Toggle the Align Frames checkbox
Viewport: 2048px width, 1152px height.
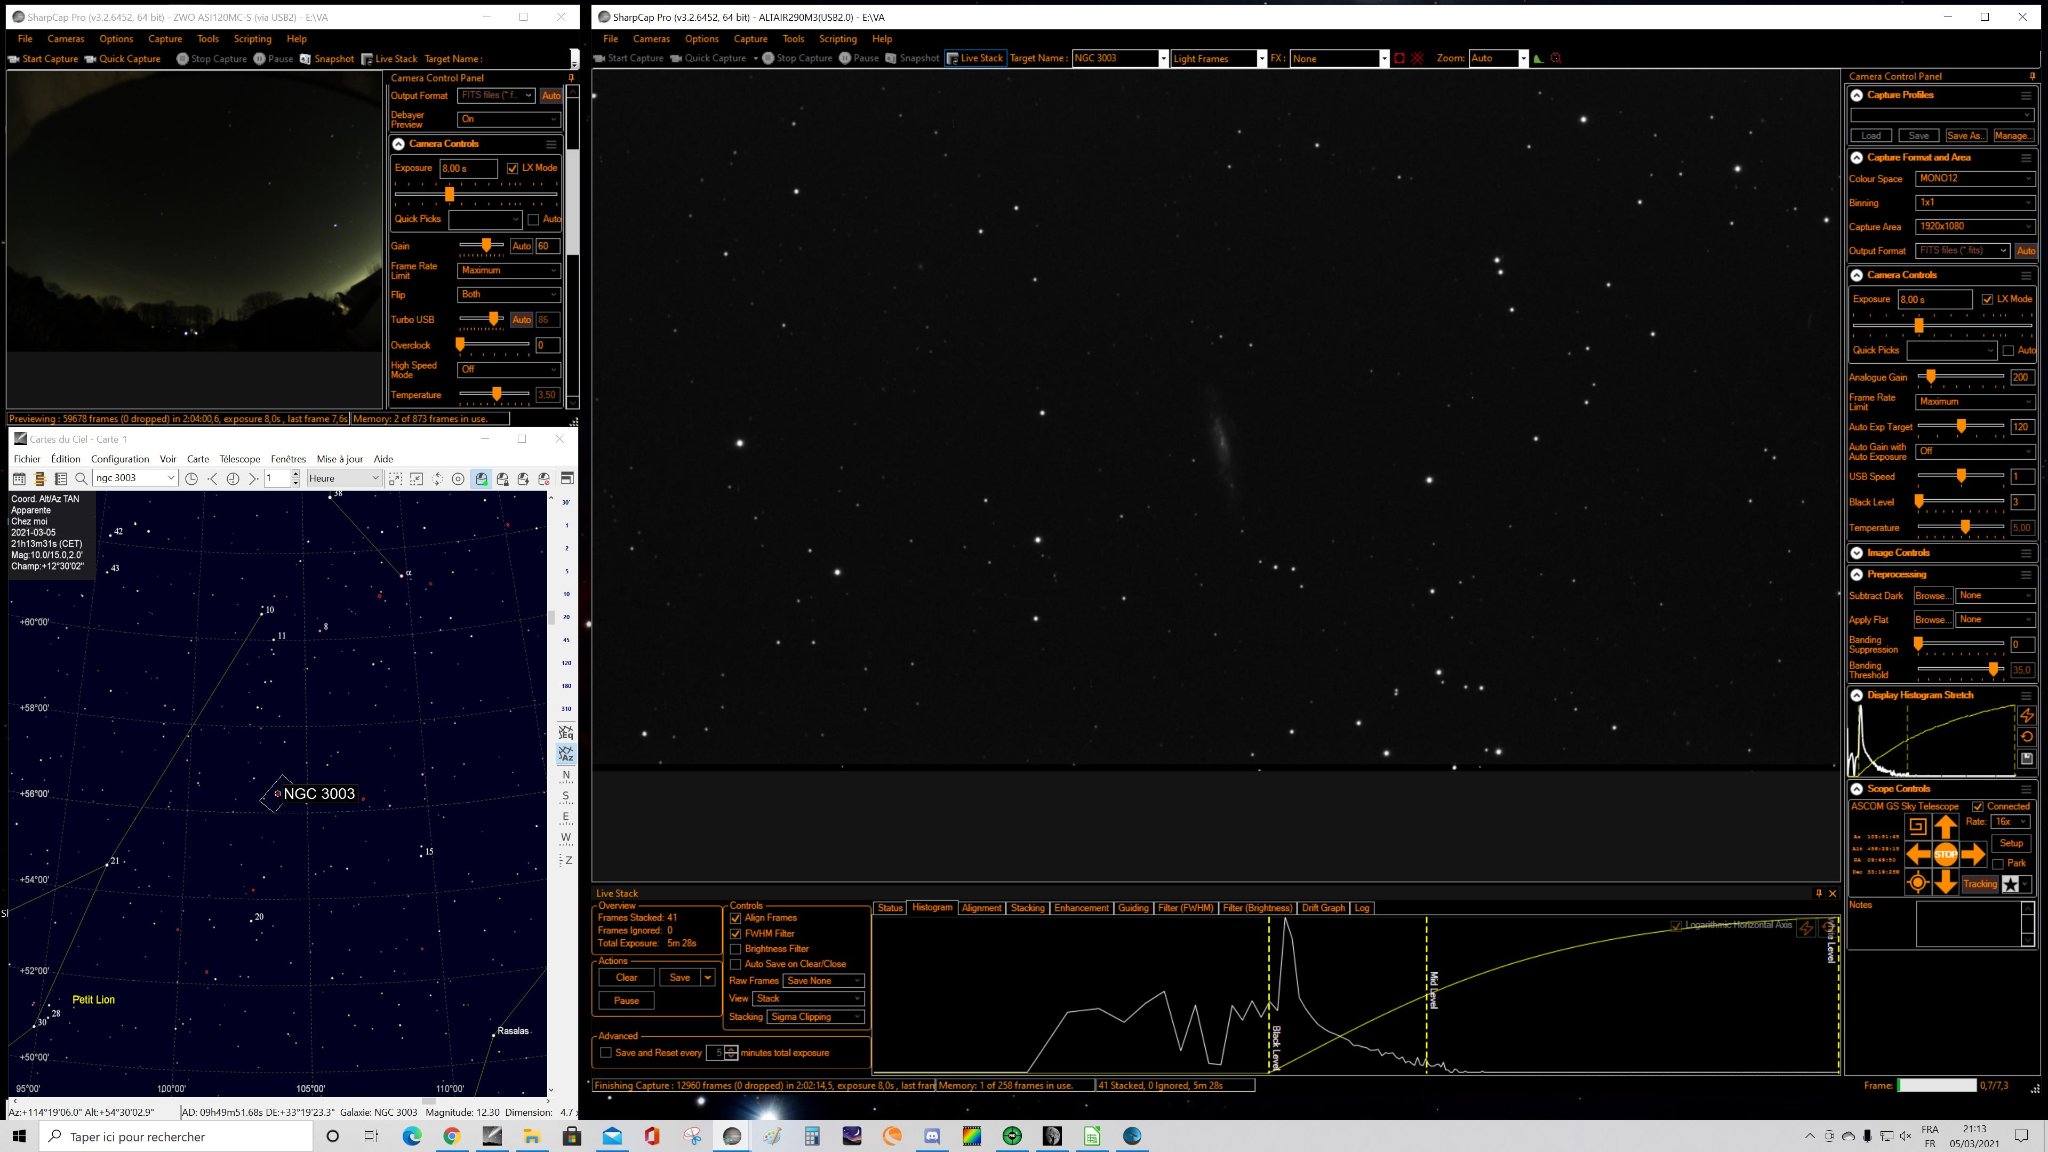tap(736, 918)
